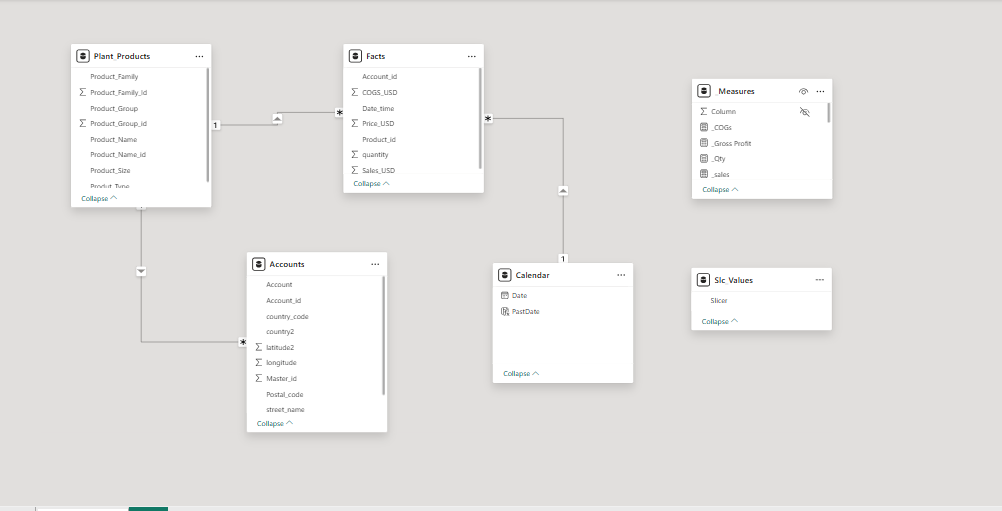The height and width of the screenshot is (511, 1002).
Task: Click the Accounts table field scrollbar
Action: click(x=383, y=335)
